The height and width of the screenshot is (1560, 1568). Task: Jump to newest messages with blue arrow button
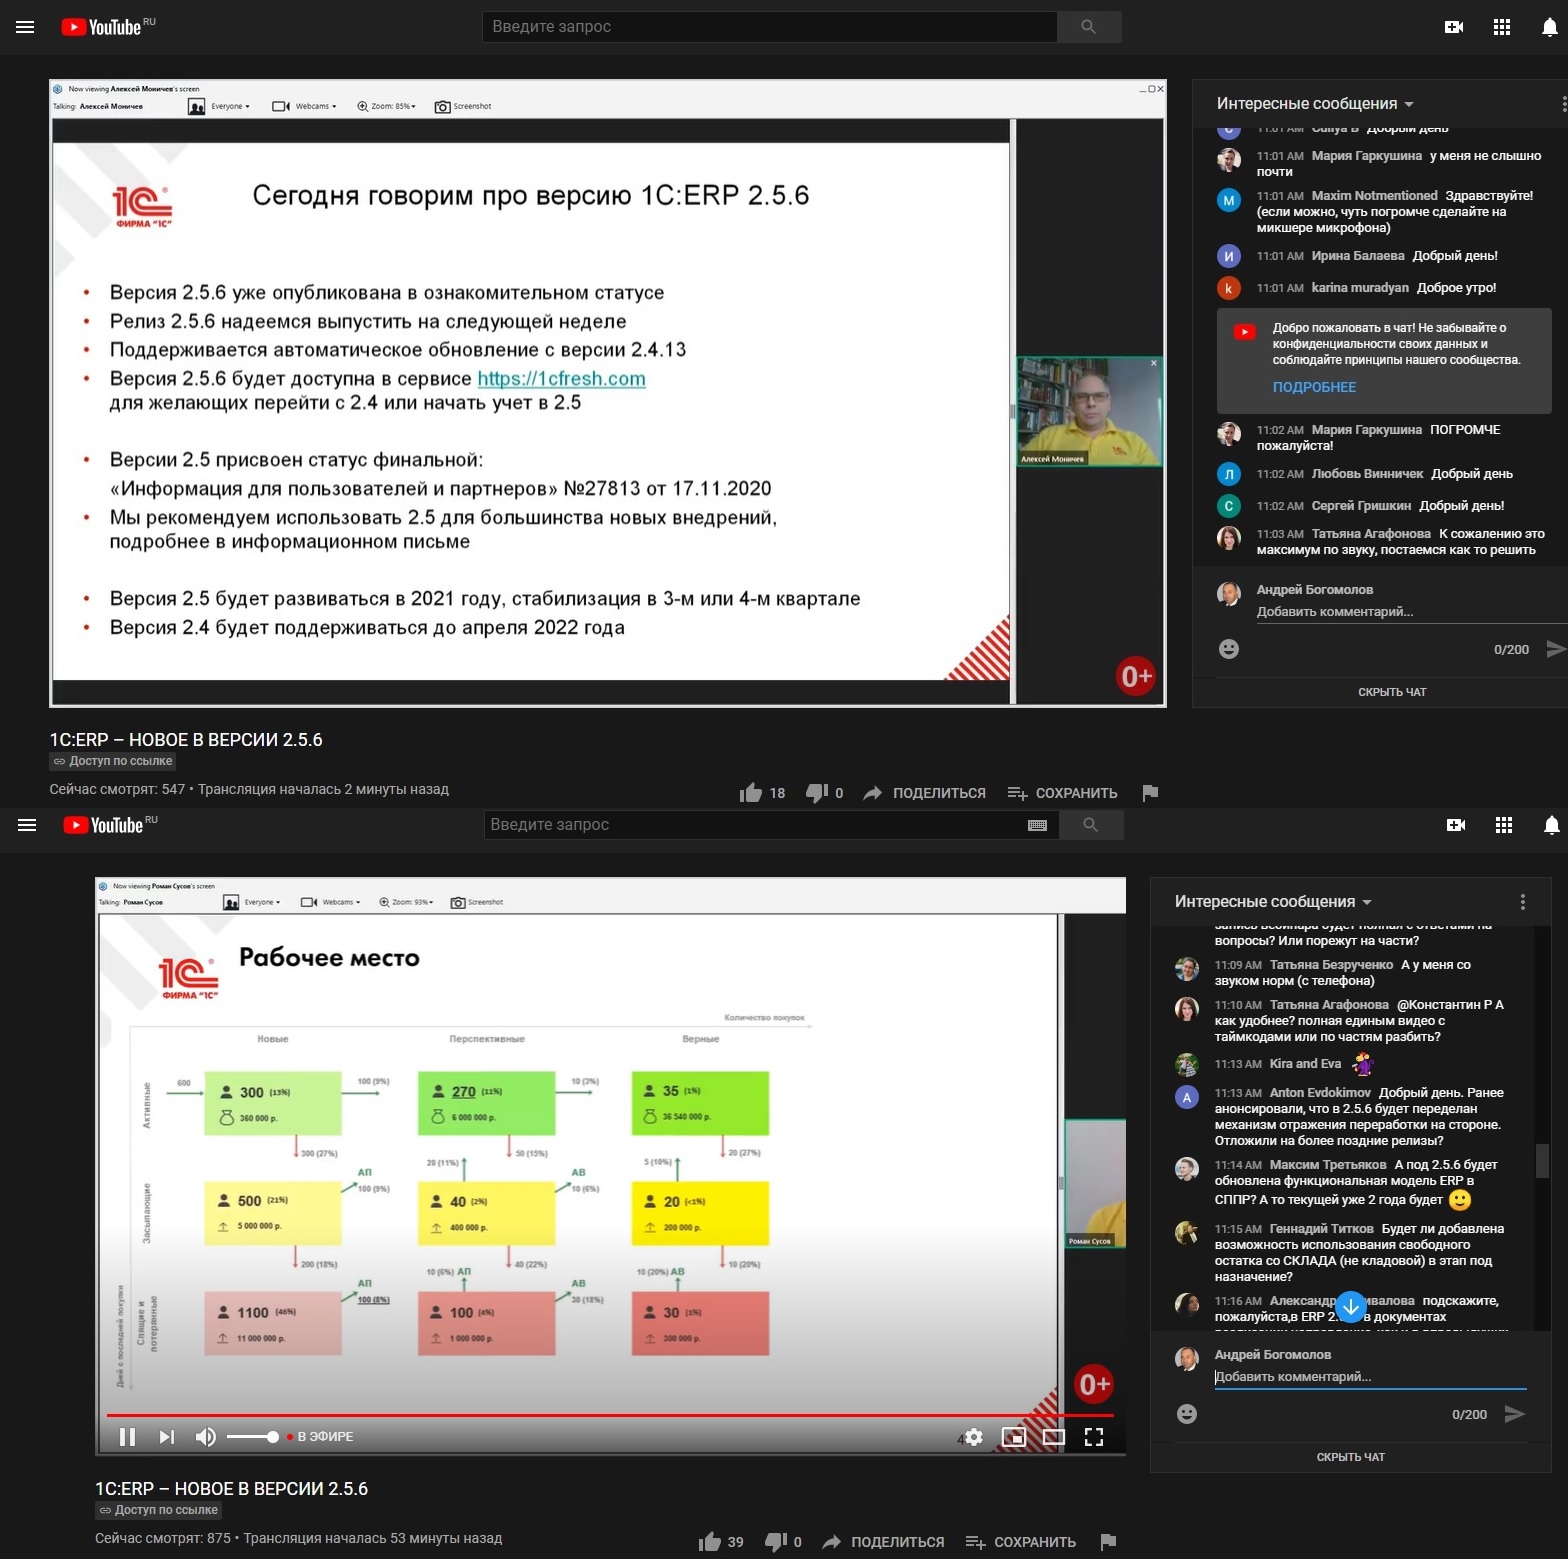1351,1306
